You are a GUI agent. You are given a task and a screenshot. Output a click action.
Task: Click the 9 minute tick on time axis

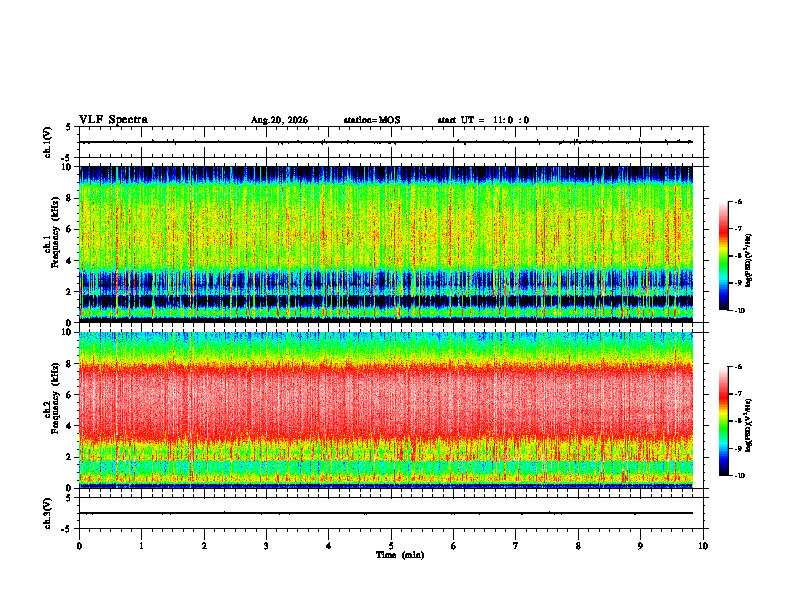coord(640,546)
